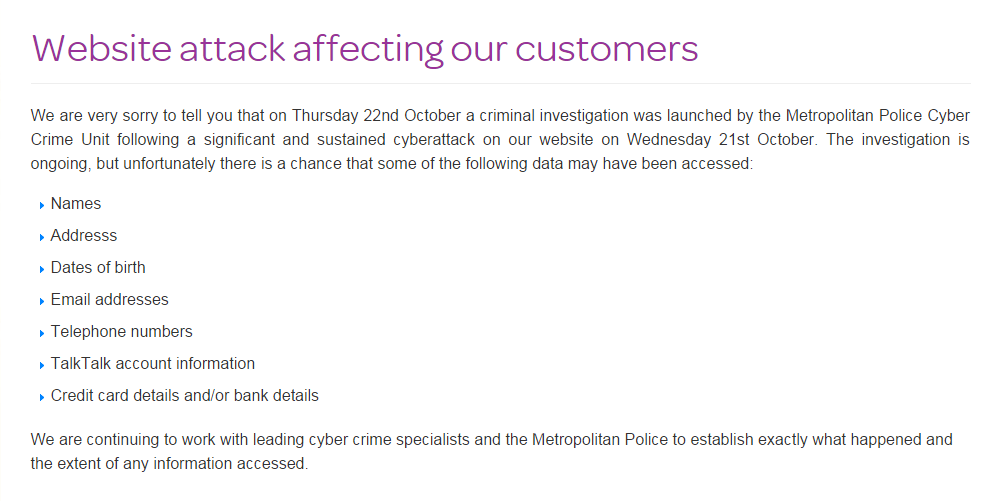The image size is (999, 501).
Task: Click the arrow bullet beside Dates of birth
Action: pos(42,269)
